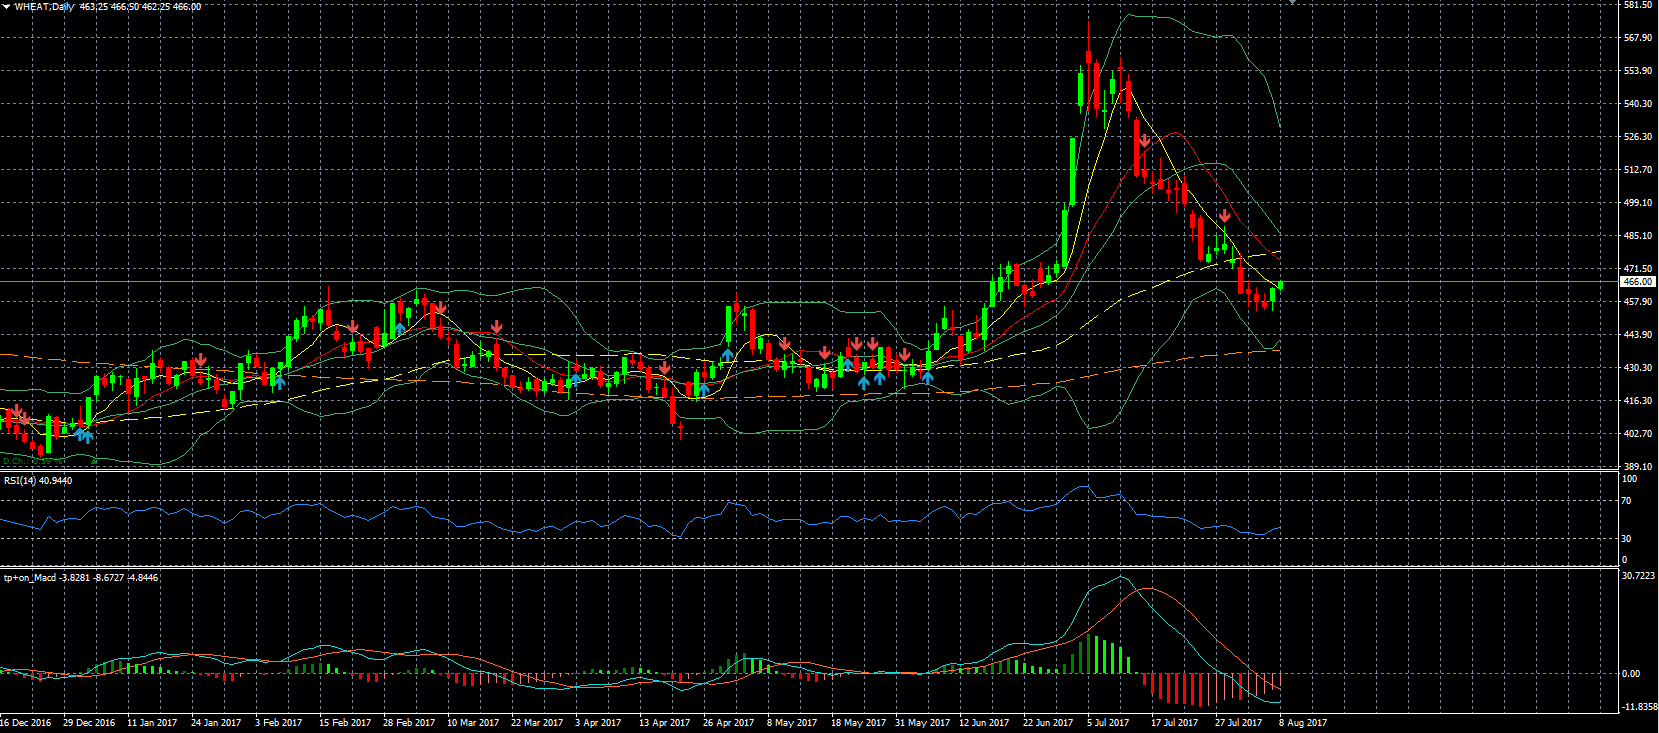Click the RSI scale value 30
The image size is (1659, 733).
(x=1627, y=539)
